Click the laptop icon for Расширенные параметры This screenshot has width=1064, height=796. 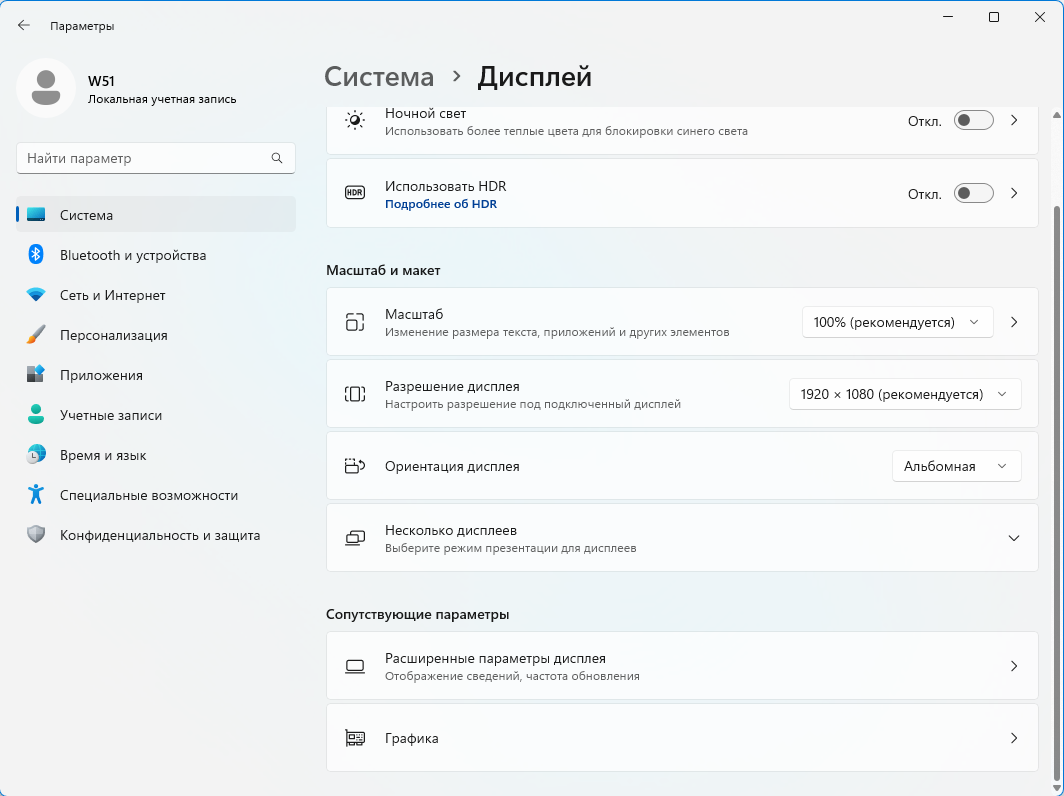pos(355,666)
